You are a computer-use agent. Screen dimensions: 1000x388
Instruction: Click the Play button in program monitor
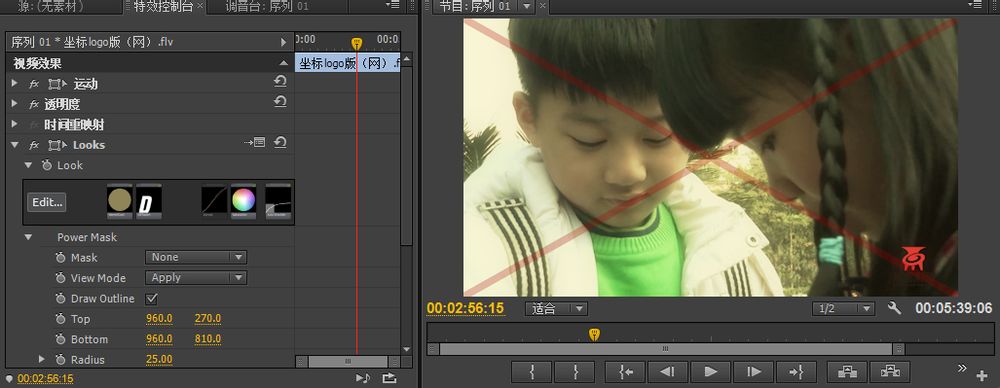click(710, 371)
